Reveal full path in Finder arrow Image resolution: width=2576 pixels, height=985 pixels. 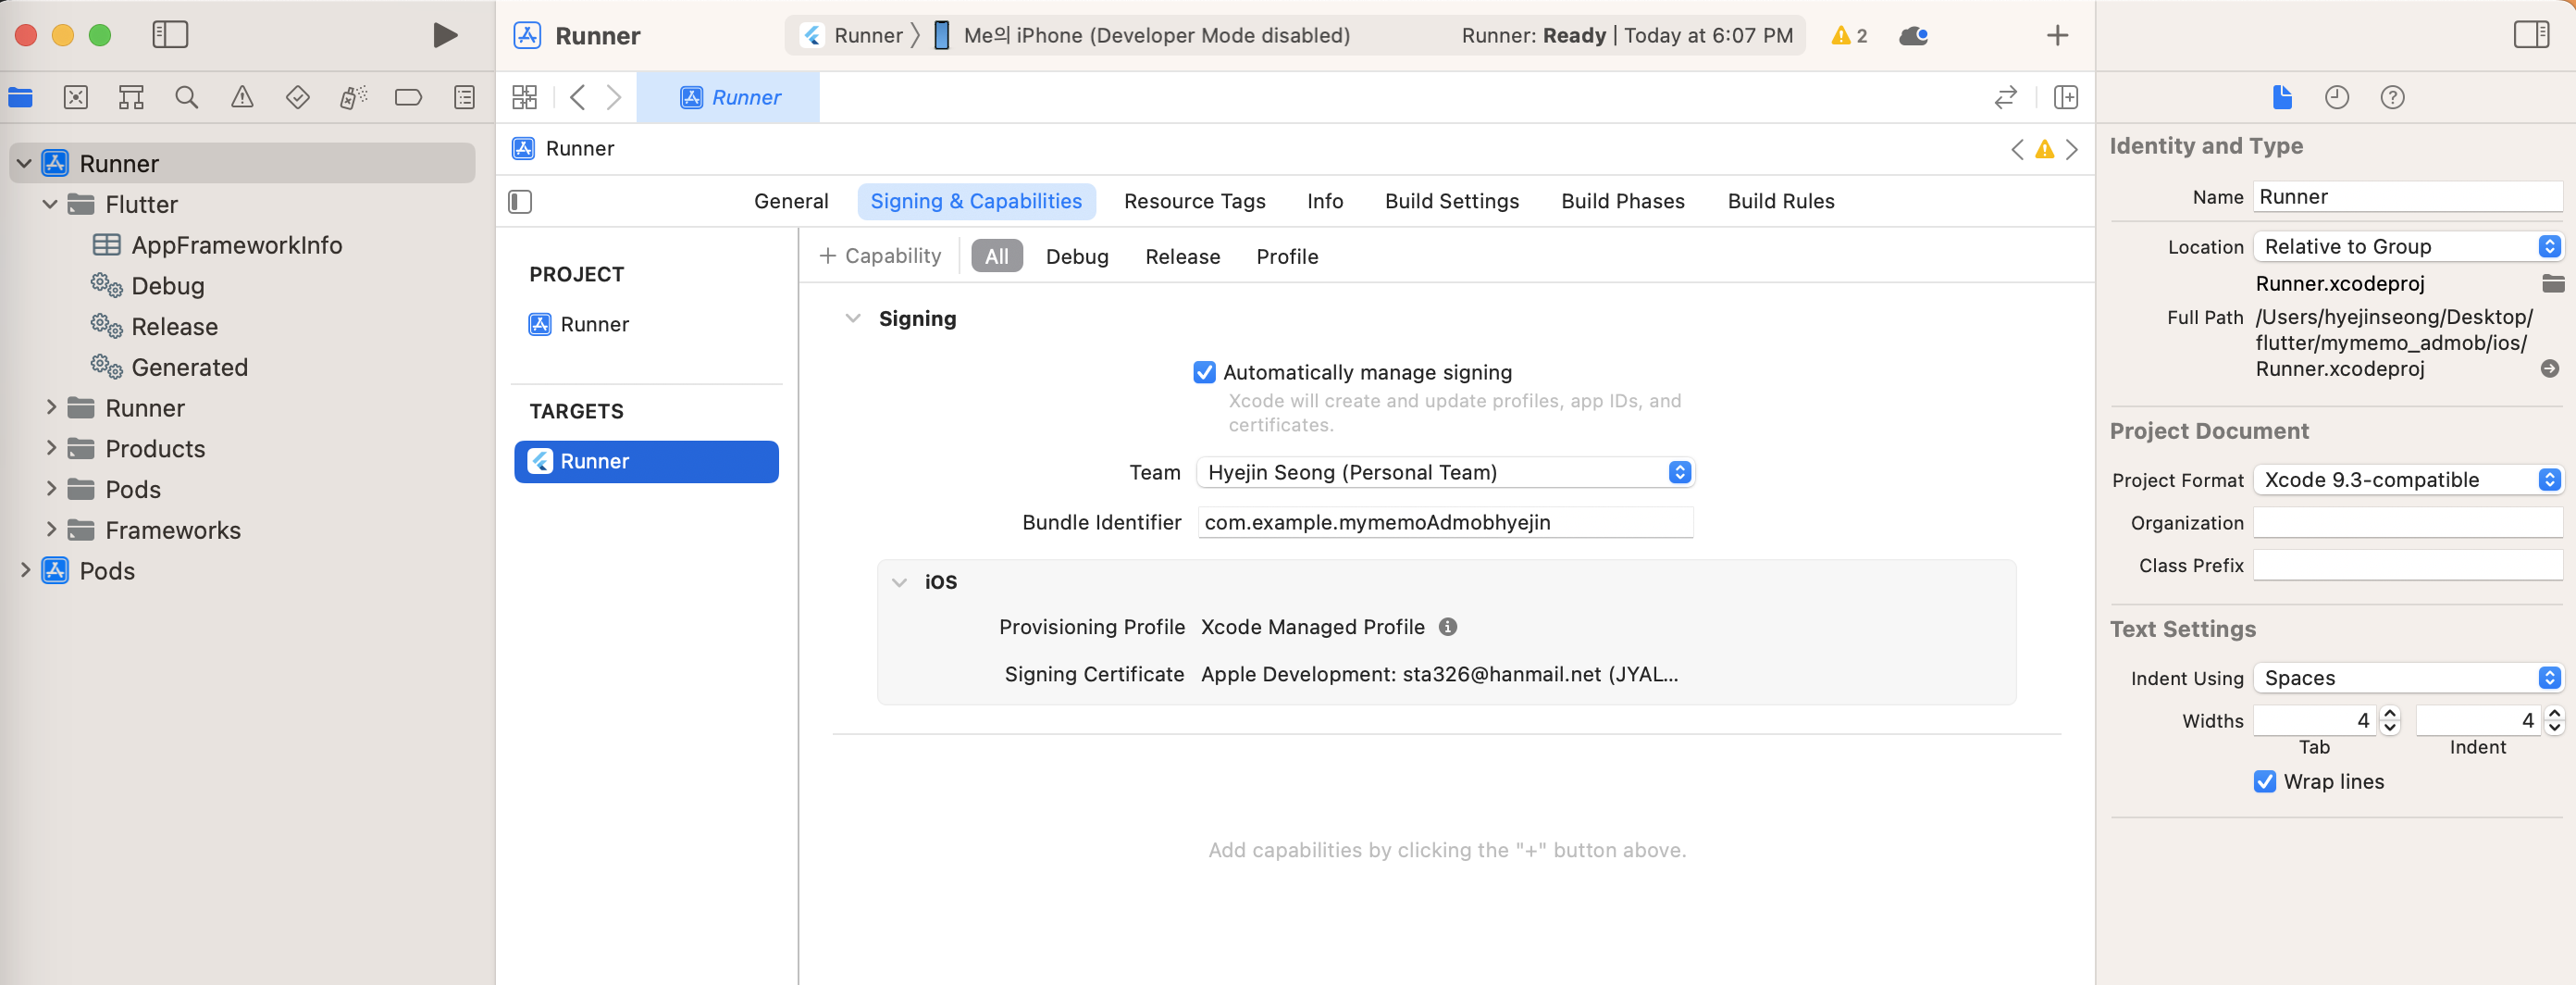(2550, 369)
